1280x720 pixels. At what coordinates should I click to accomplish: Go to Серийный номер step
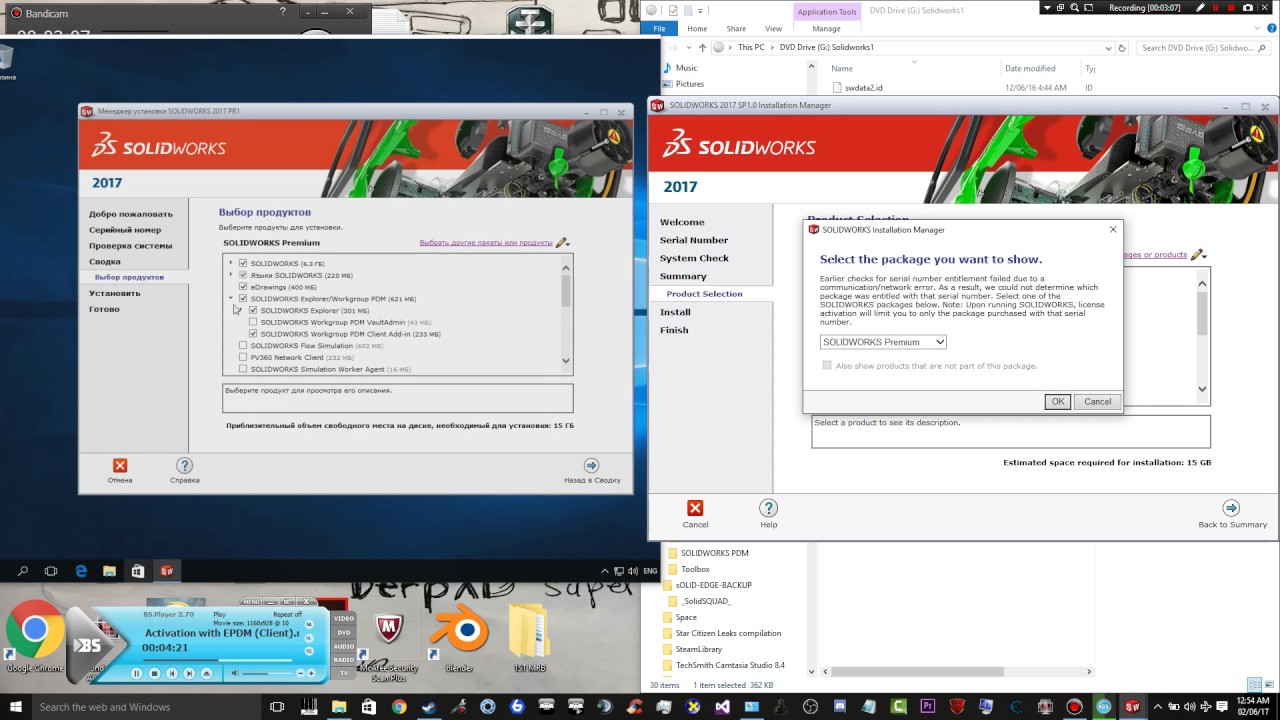125,230
